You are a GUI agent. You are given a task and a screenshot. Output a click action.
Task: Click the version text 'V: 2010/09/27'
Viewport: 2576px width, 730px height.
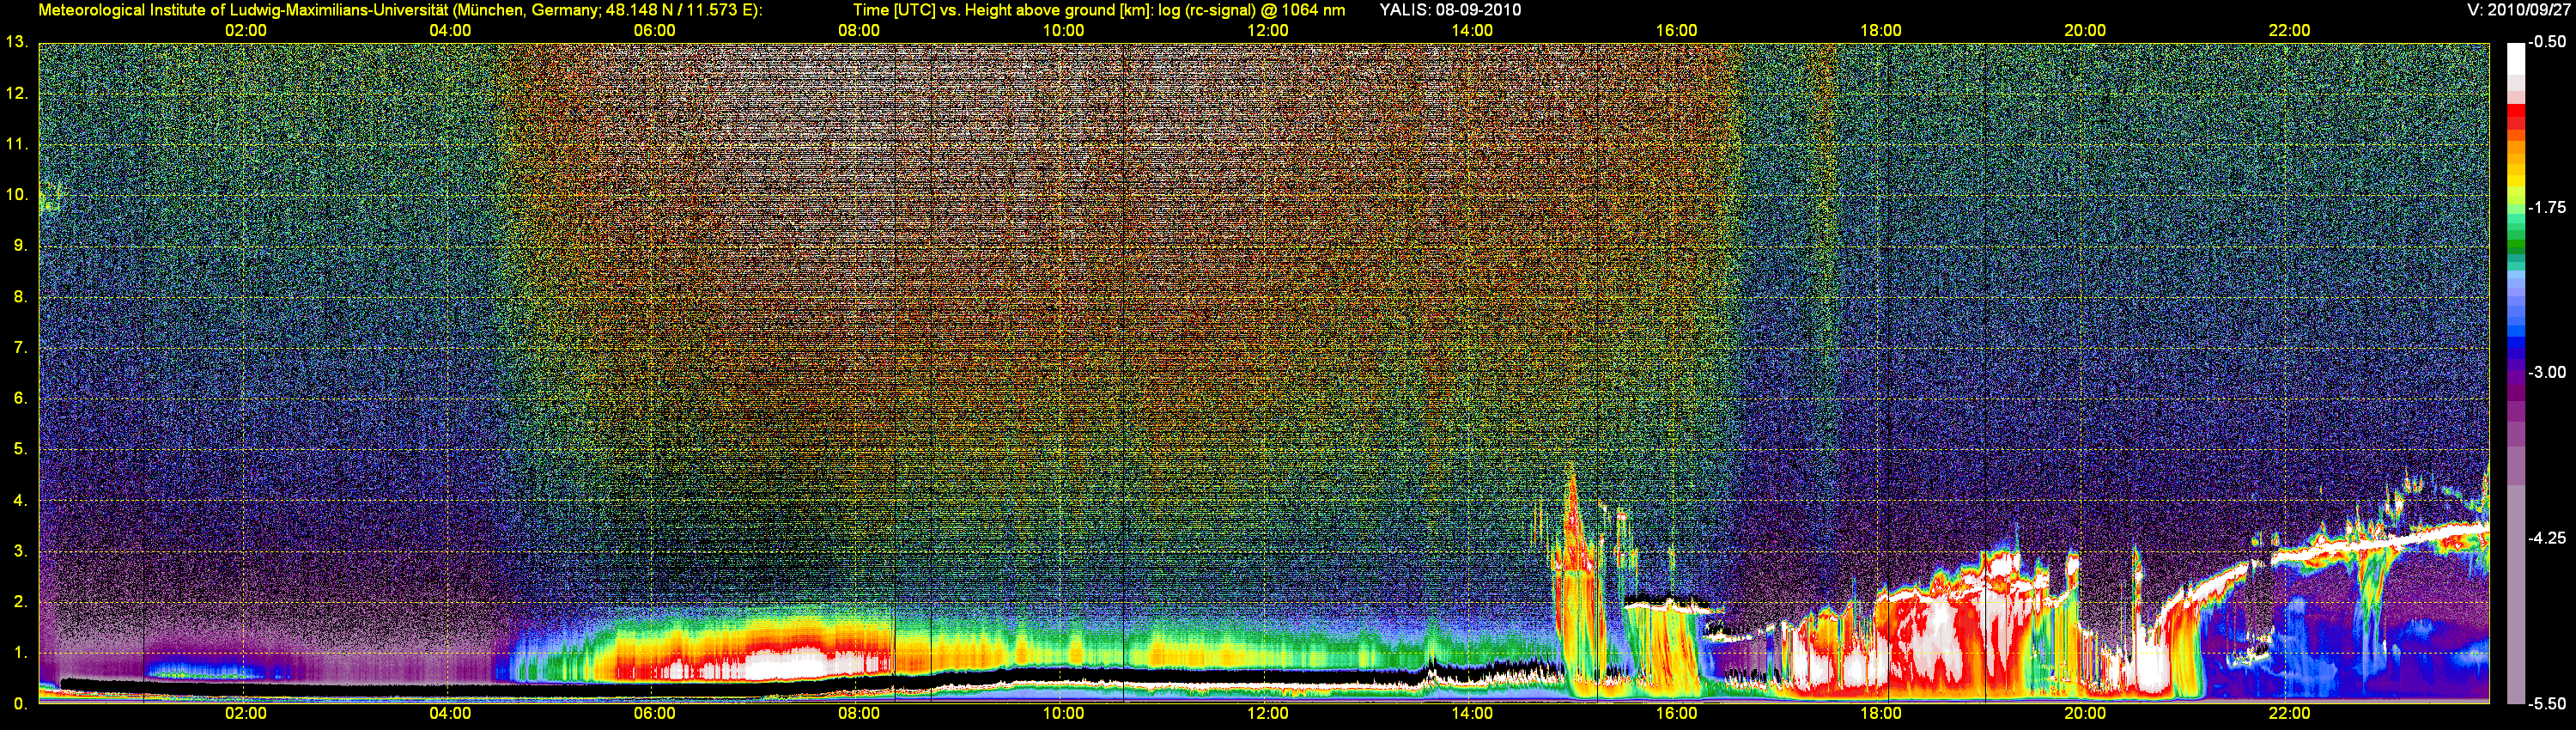click(2518, 10)
